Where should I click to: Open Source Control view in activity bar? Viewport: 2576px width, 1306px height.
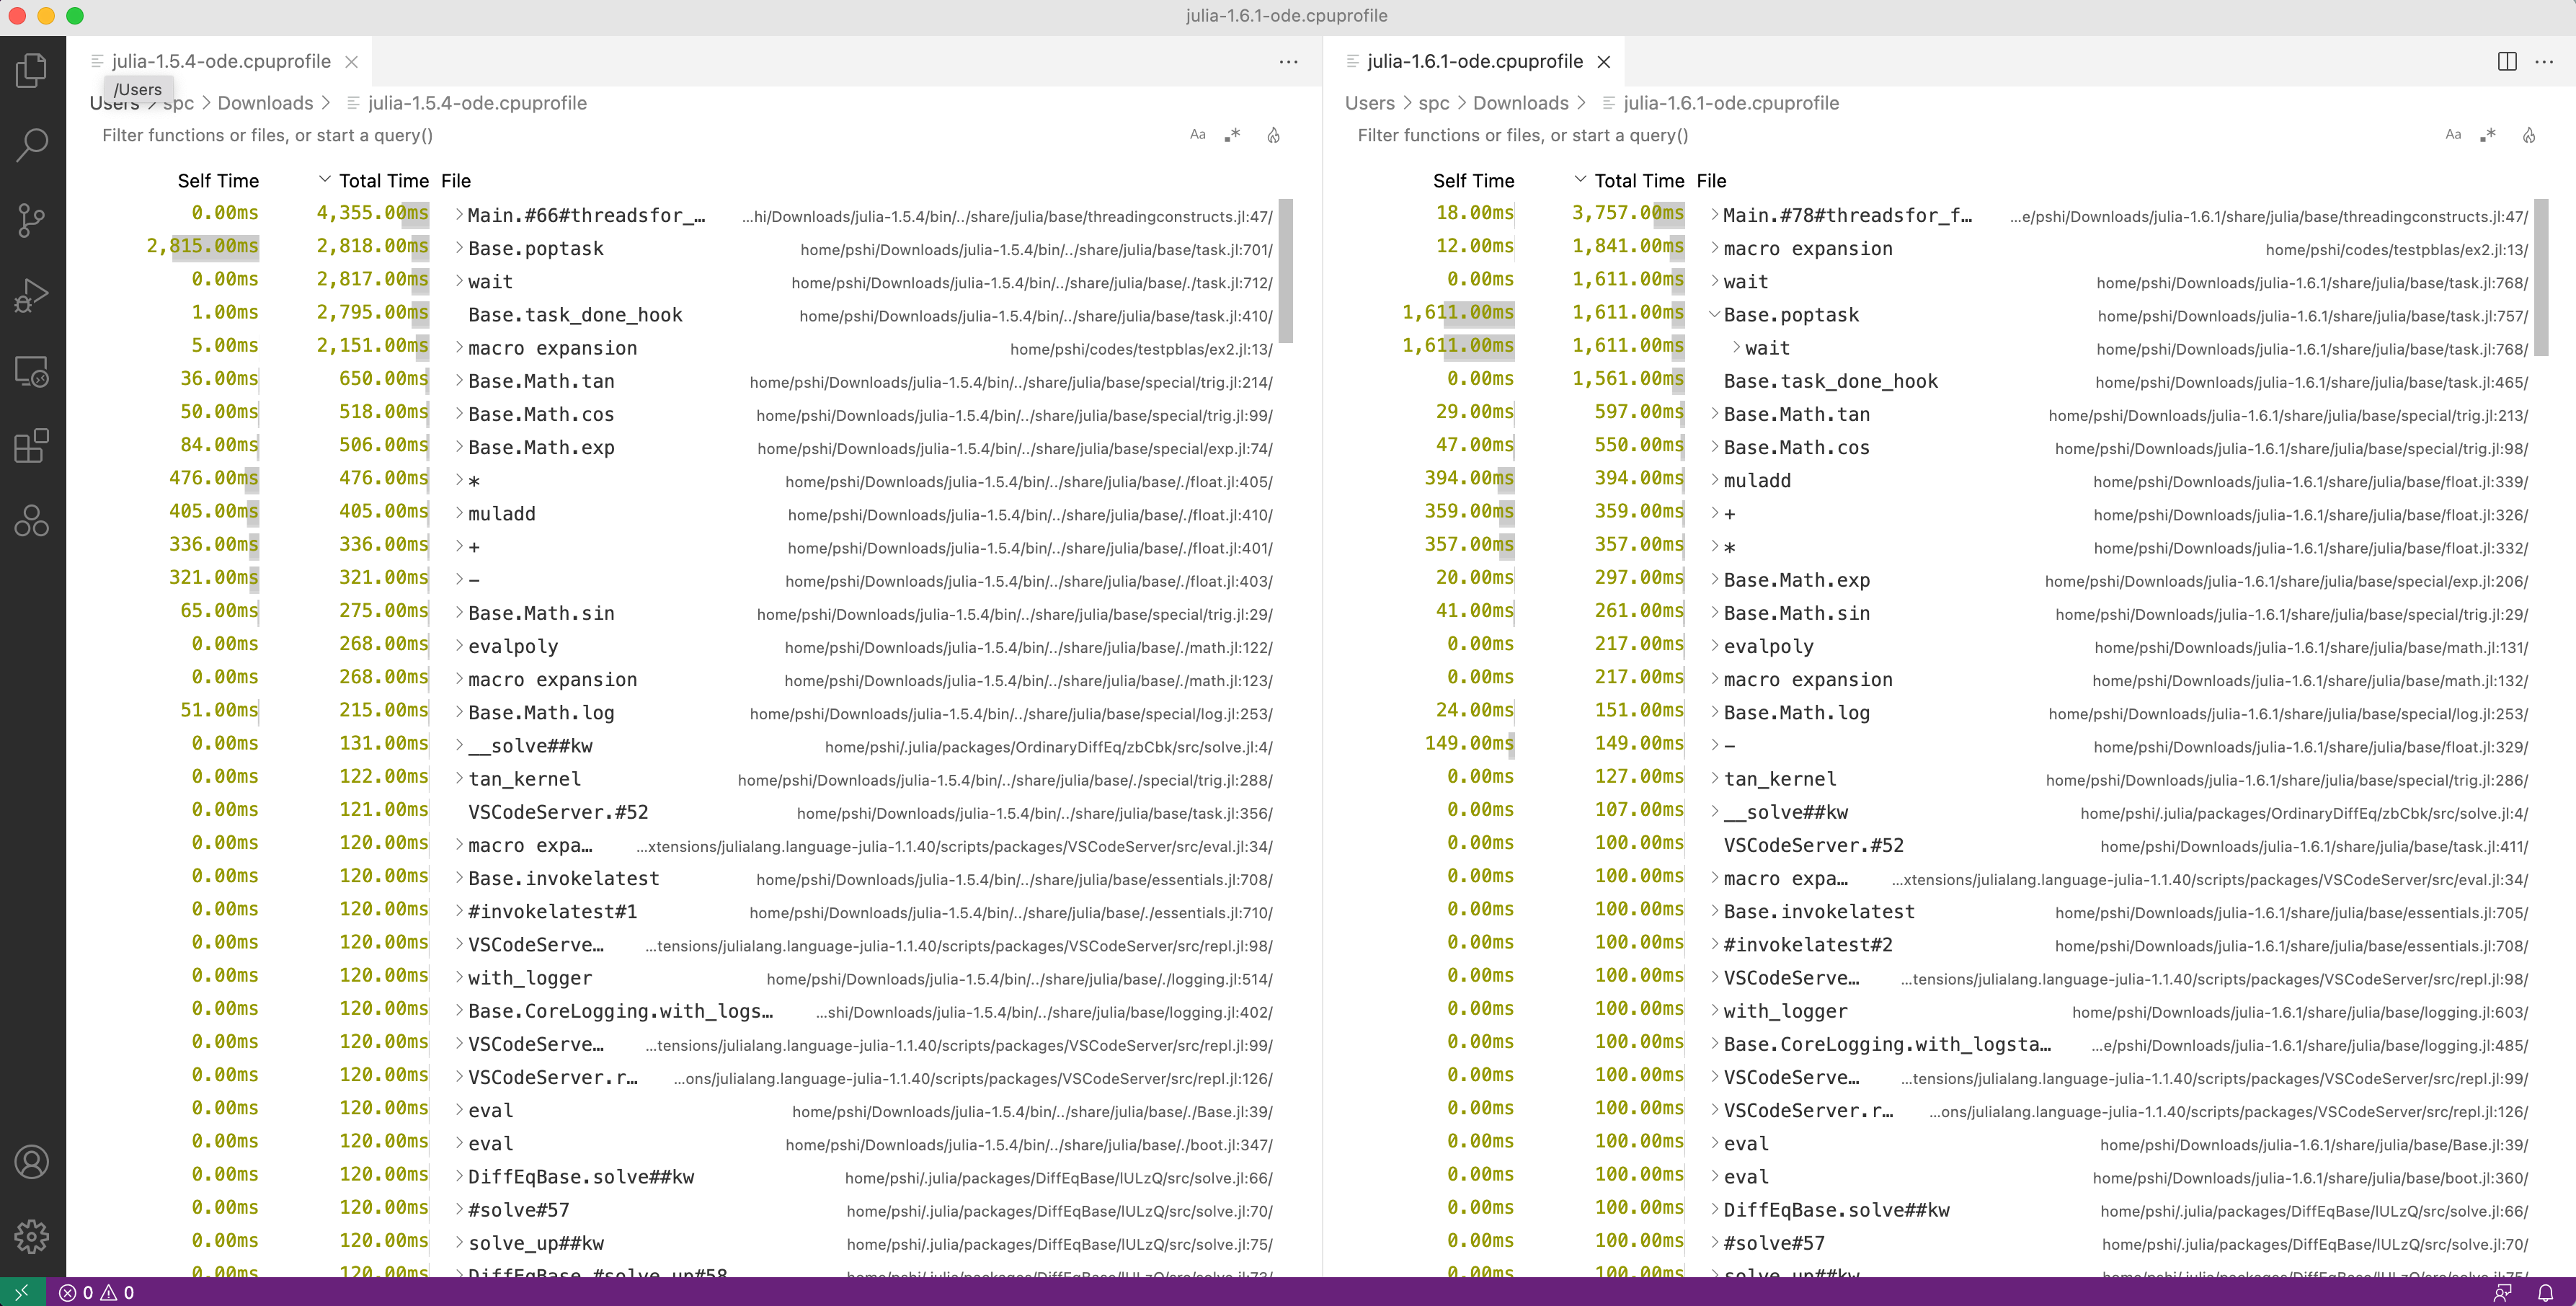pyautogui.click(x=32, y=220)
